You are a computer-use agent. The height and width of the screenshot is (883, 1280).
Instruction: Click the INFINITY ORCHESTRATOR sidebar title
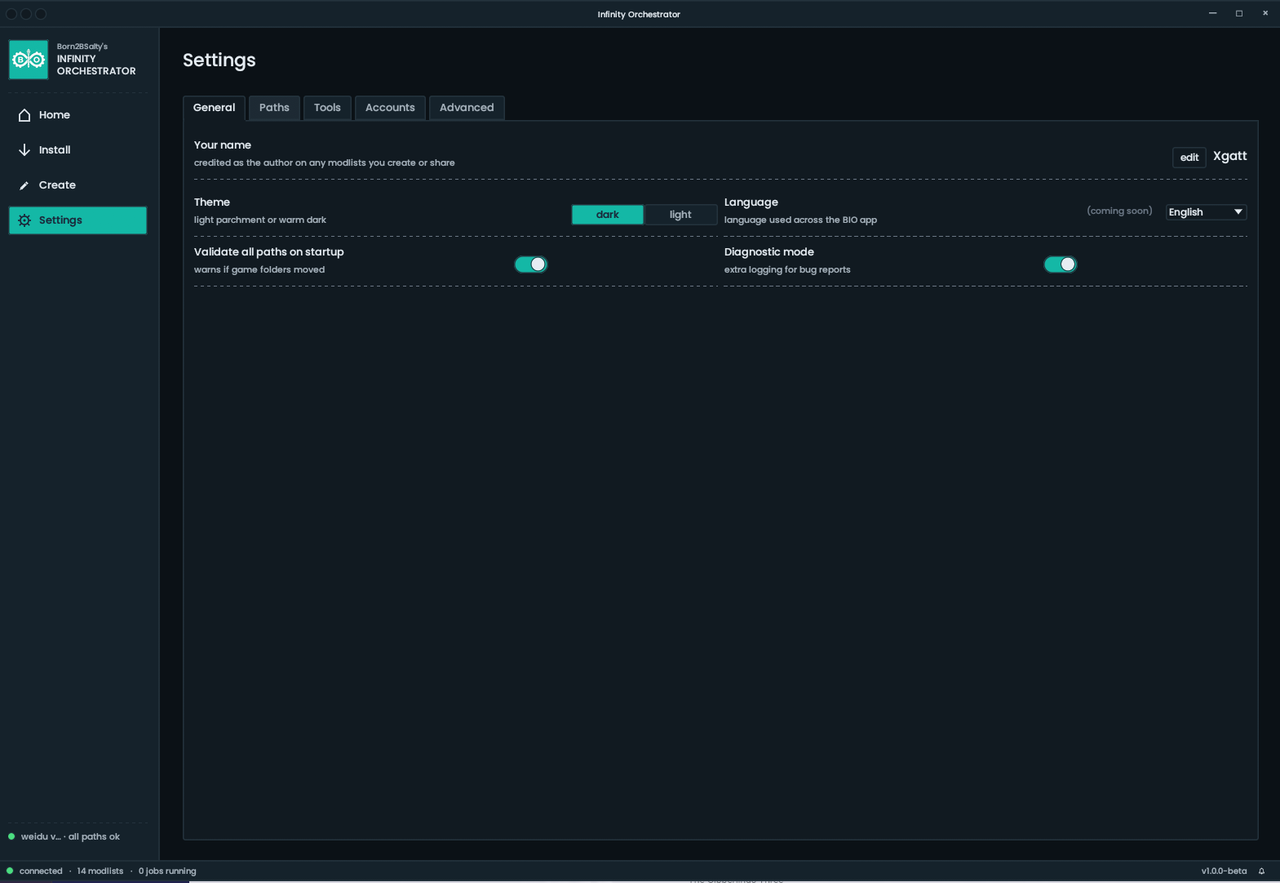point(96,65)
